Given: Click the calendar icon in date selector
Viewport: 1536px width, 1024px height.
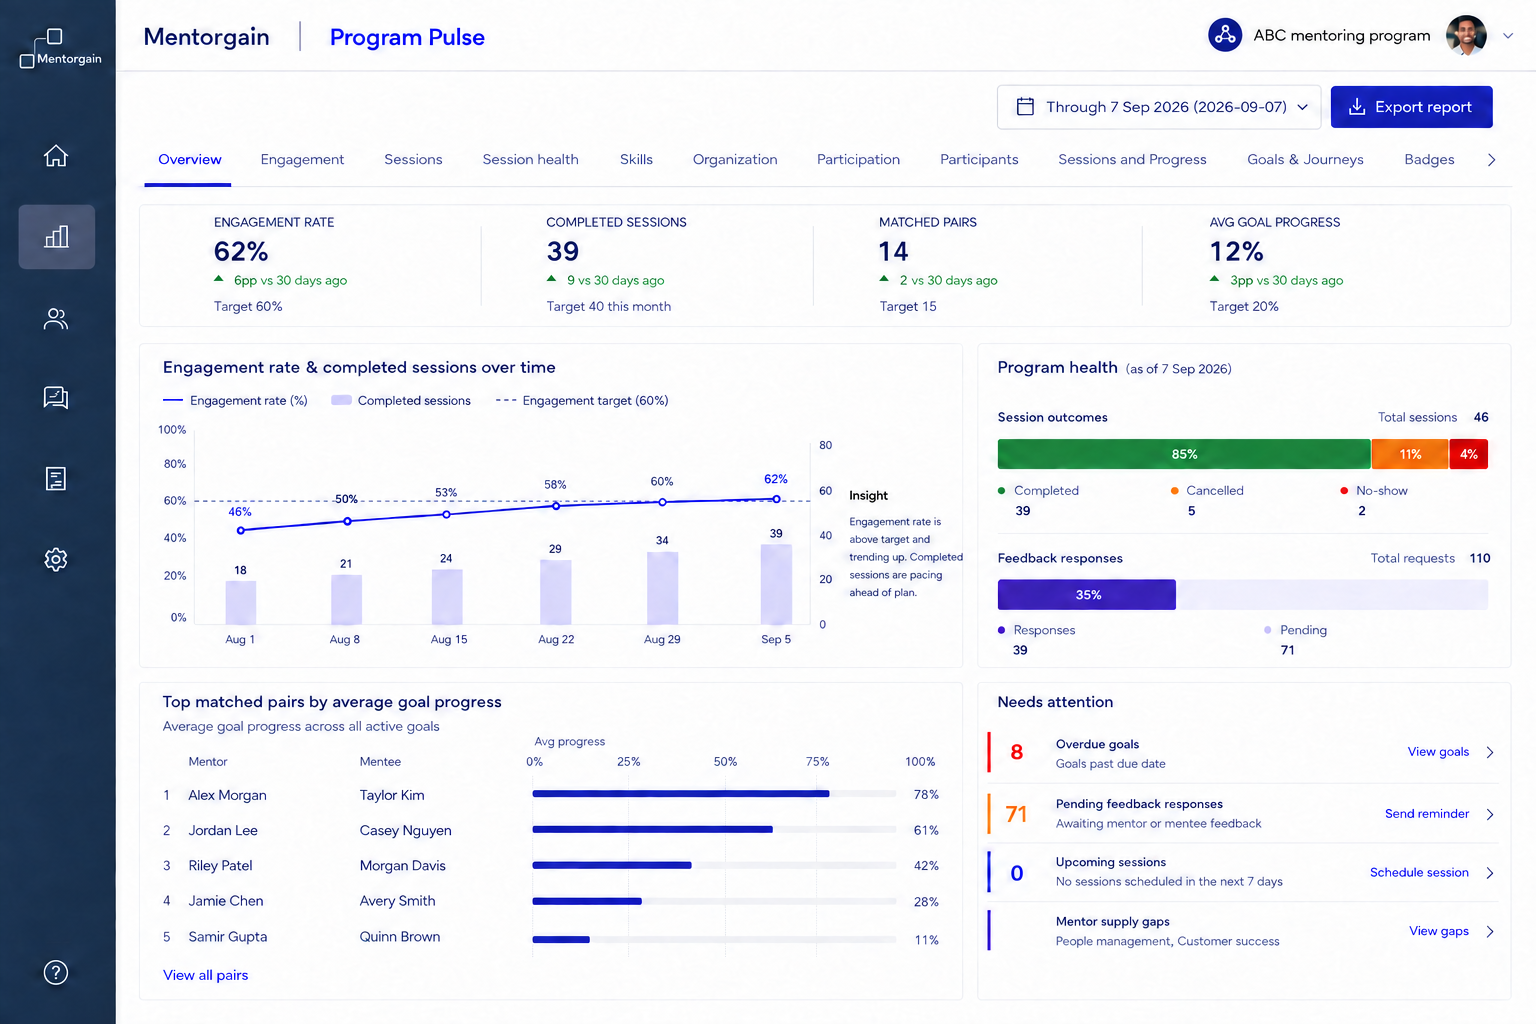Looking at the screenshot, I should (1025, 107).
